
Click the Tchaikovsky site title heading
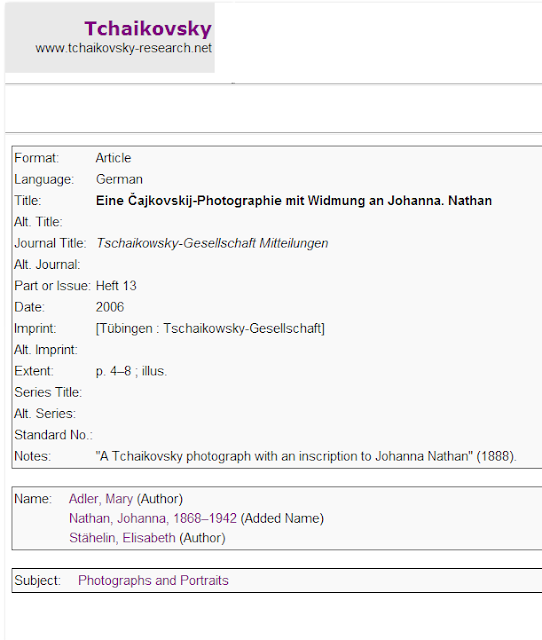(148, 29)
